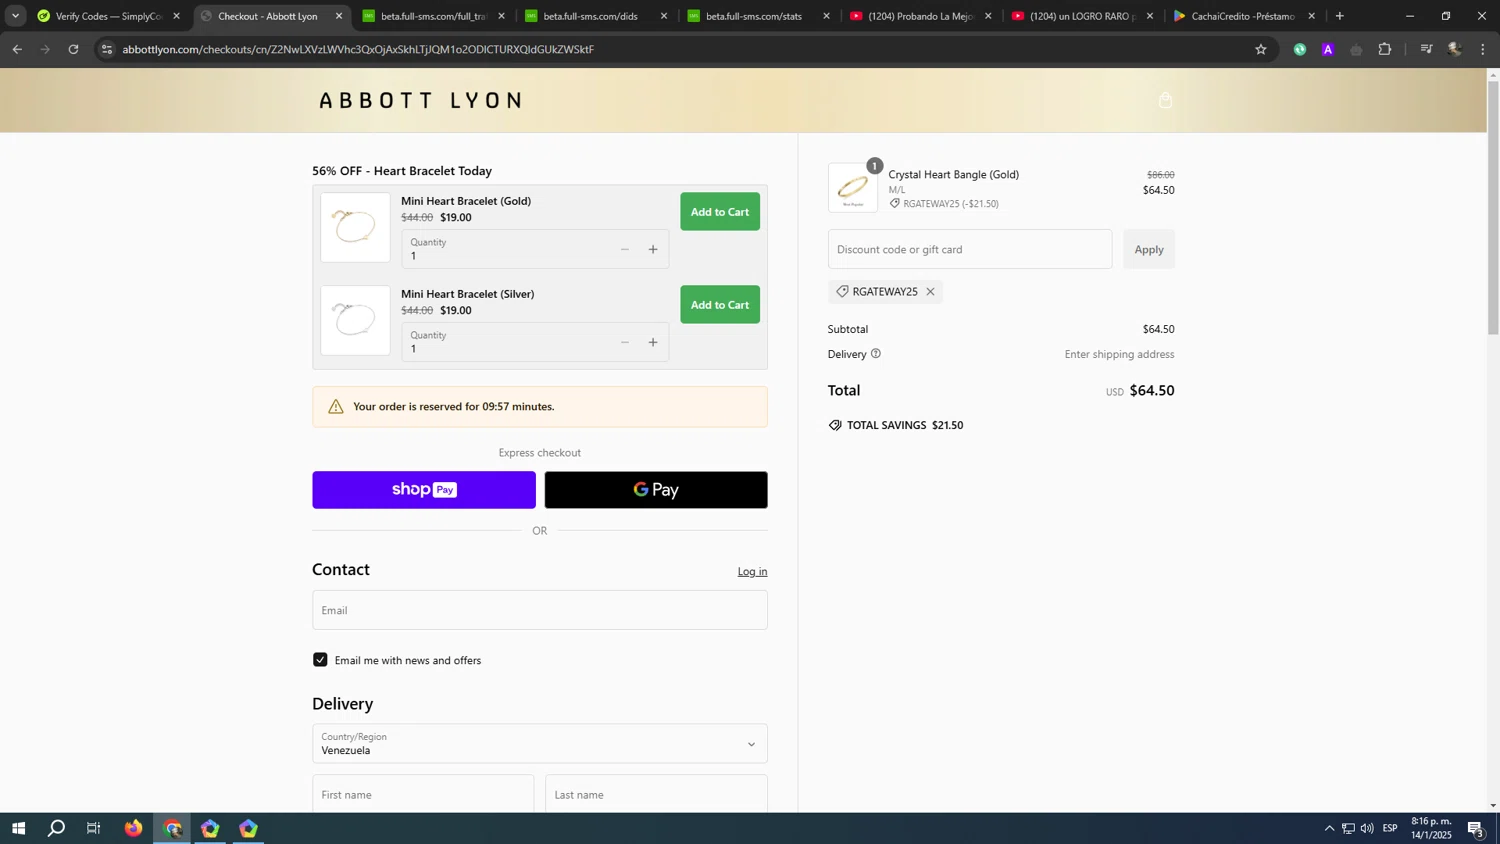This screenshot has height=844, width=1500.
Task: Bookmark this page with star icon
Action: pyautogui.click(x=1261, y=49)
